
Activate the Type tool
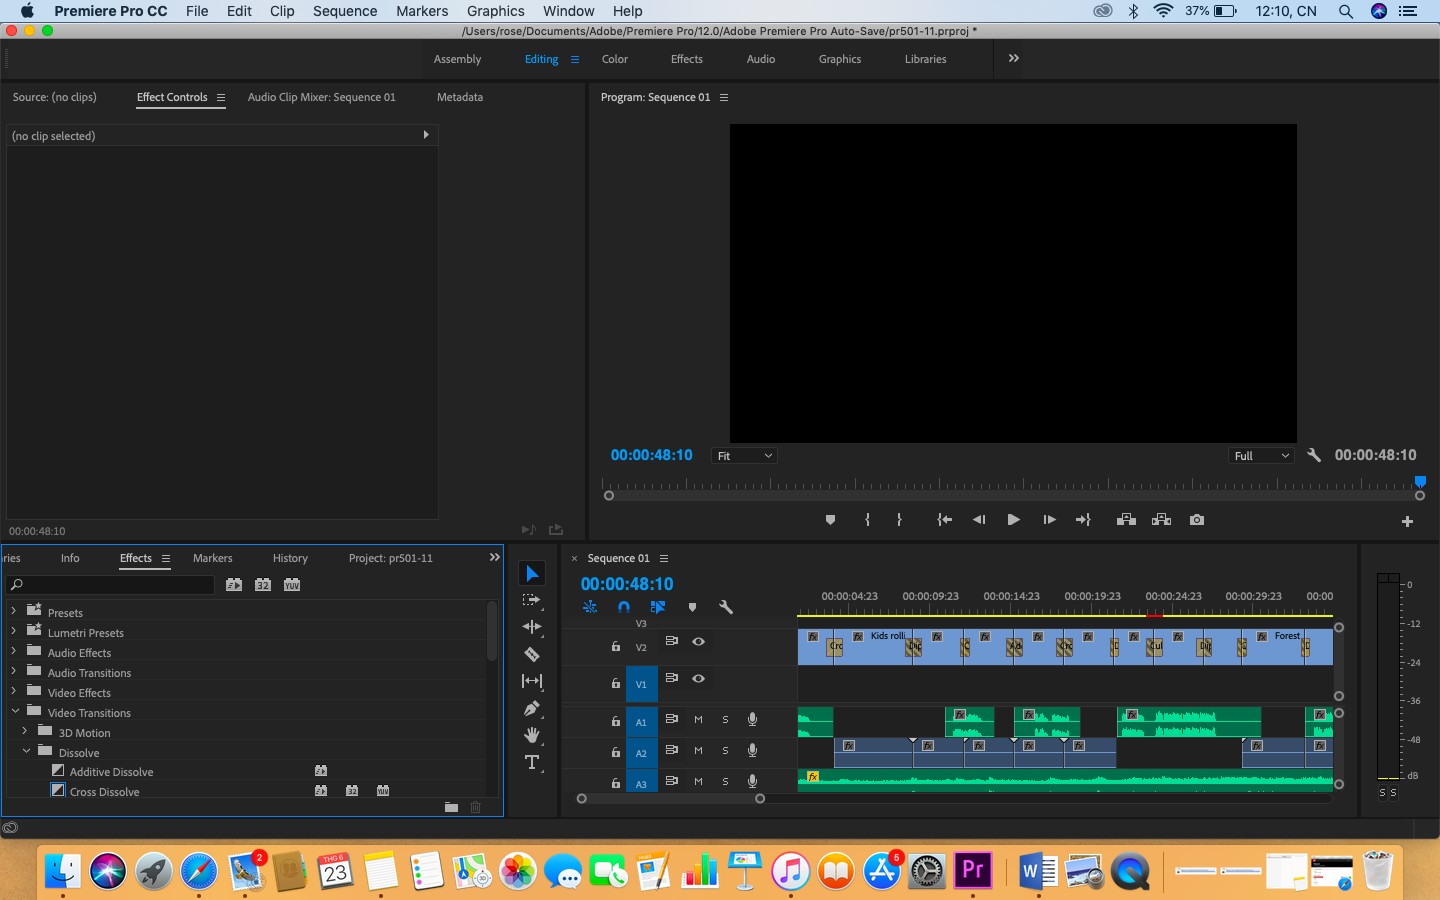pos(532,762)
